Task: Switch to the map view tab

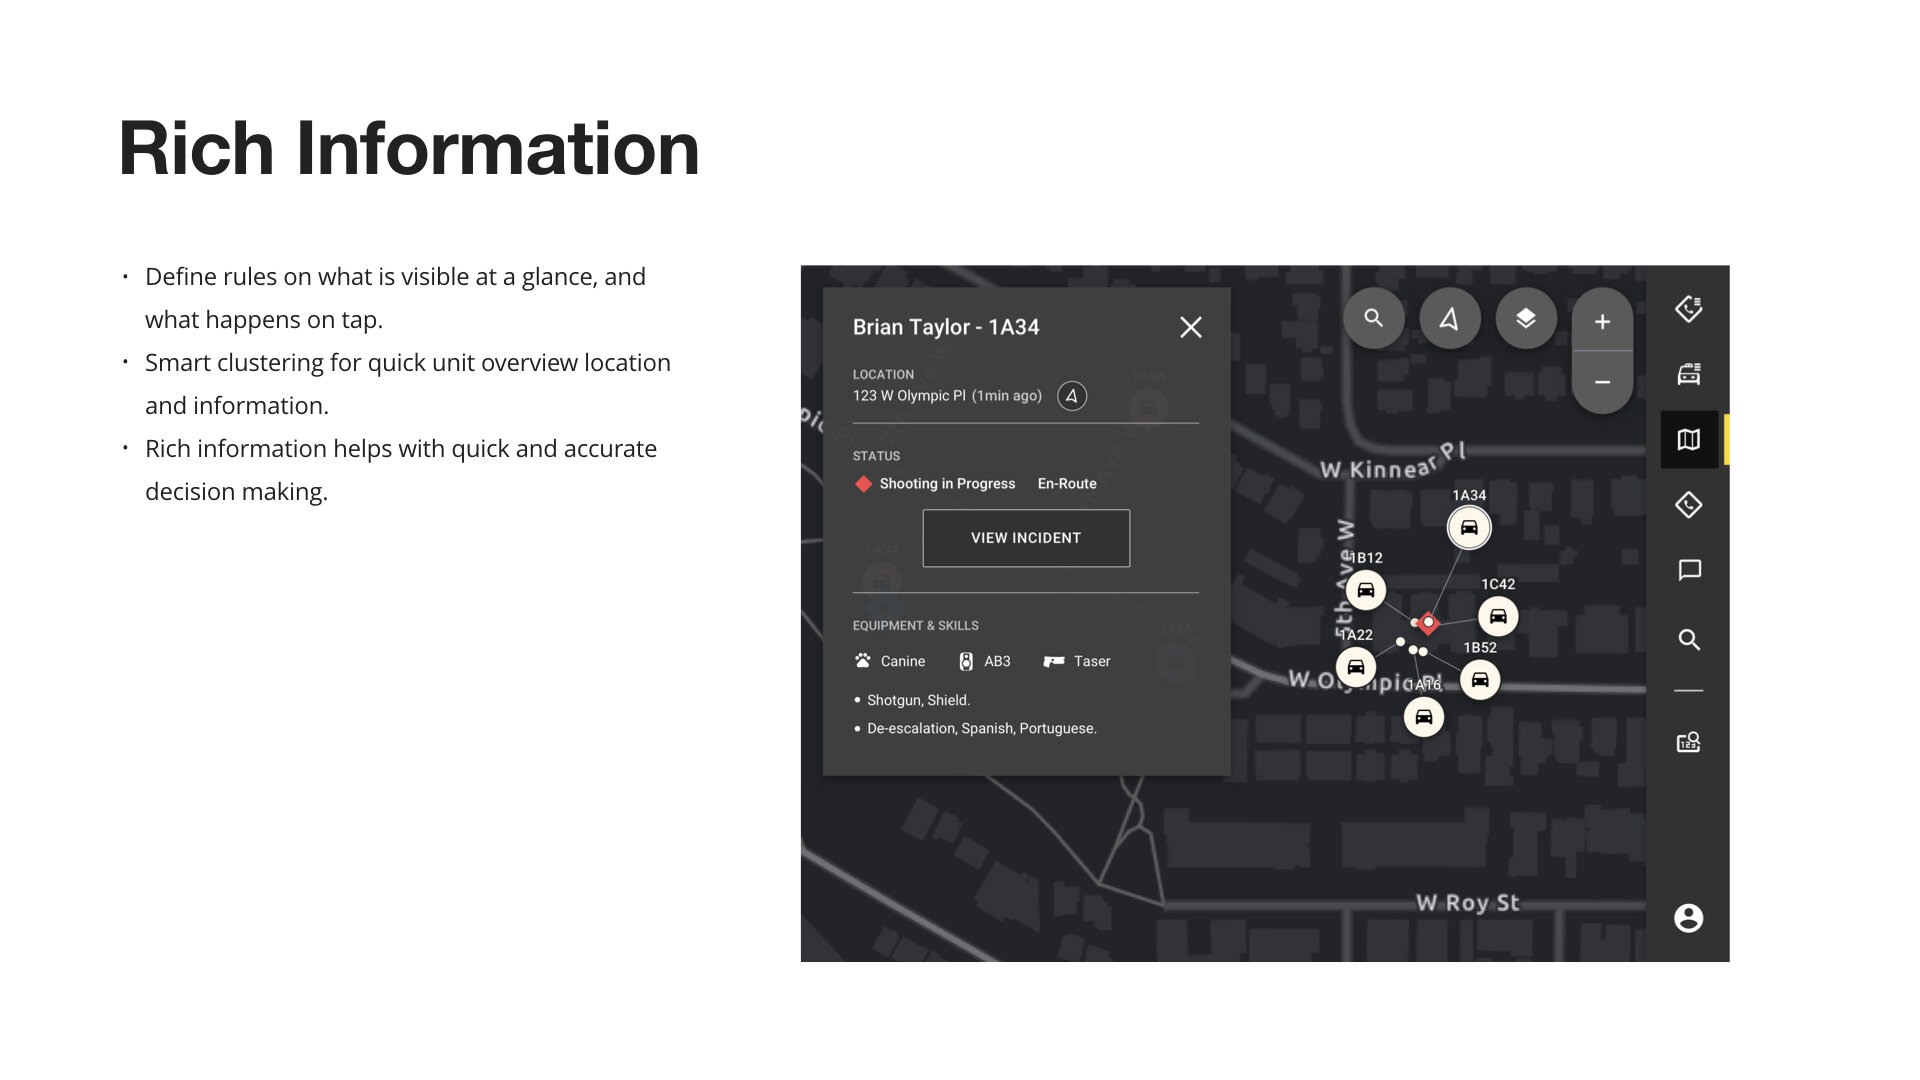Action: tap(1689, 439)
